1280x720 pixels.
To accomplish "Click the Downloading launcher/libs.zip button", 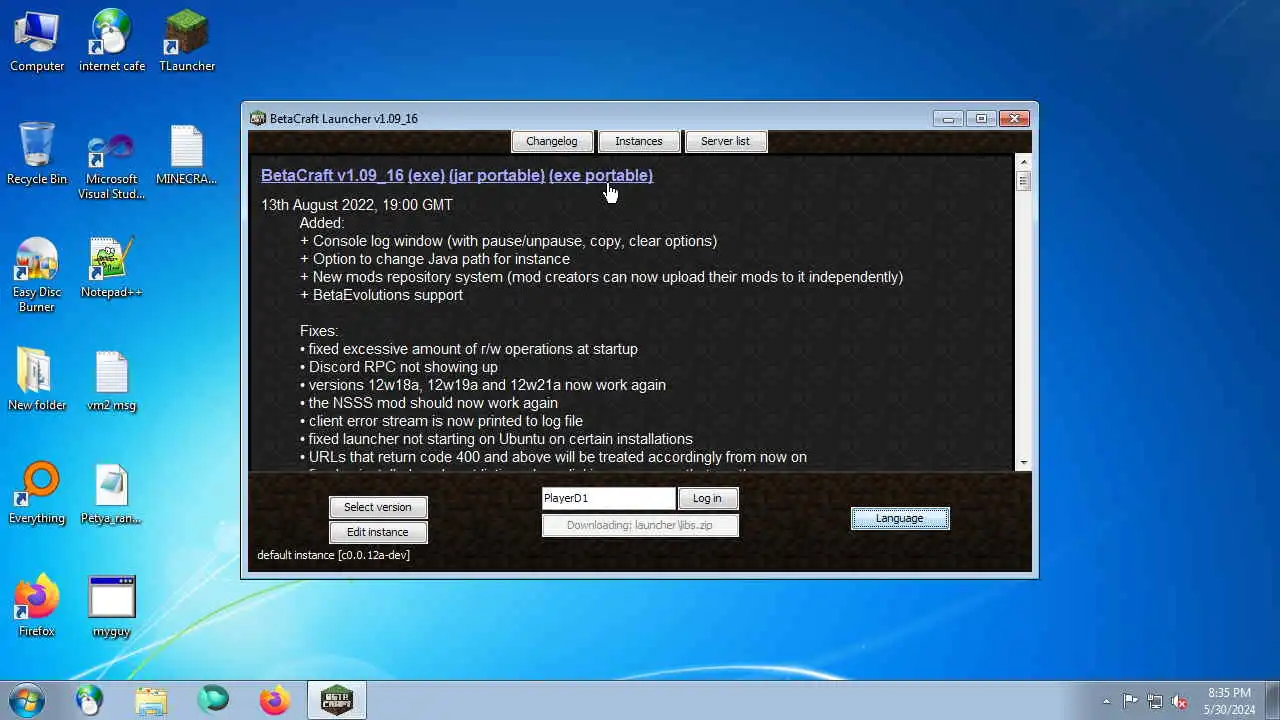I will [640, 525].
